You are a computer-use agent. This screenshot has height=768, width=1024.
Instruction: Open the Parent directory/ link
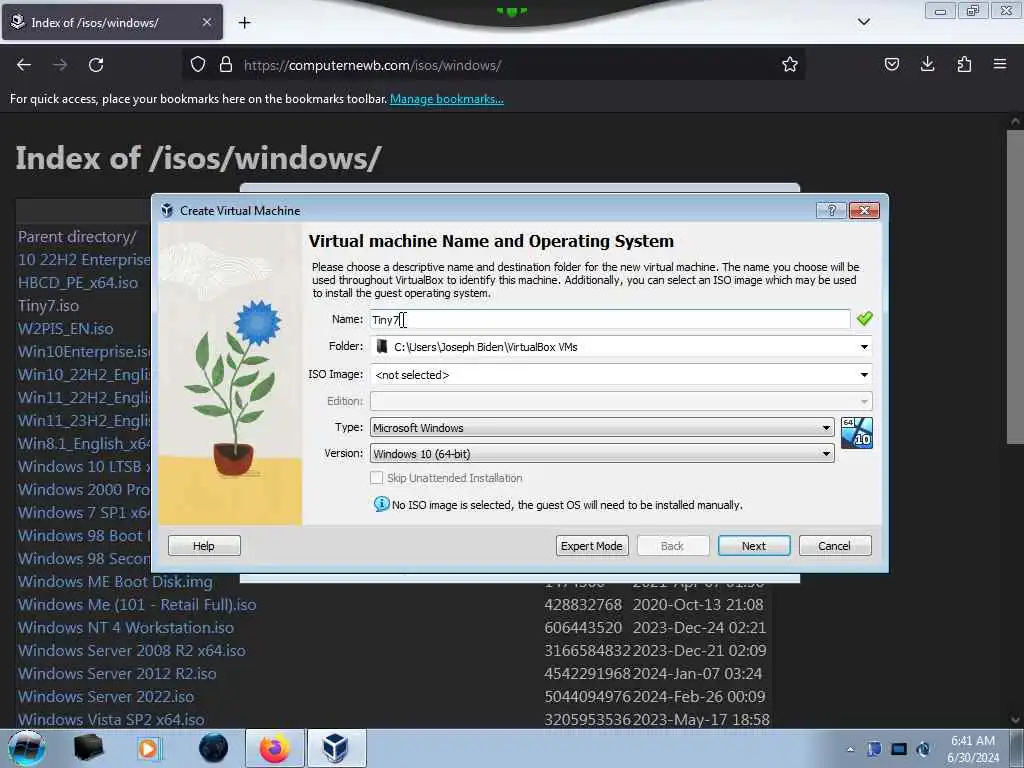coord(77,237)
